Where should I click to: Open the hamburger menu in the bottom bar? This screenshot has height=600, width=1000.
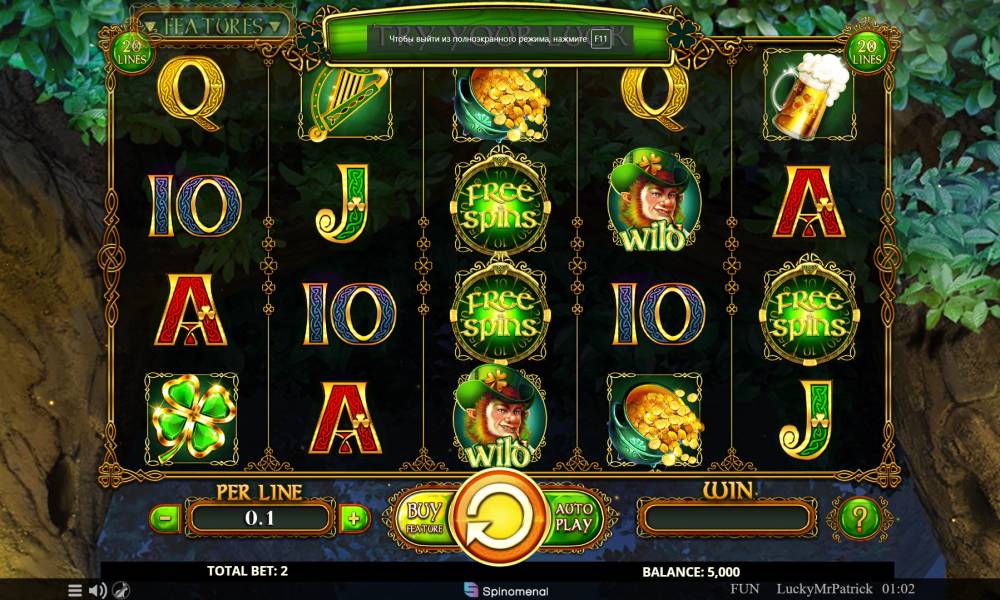[x=75, y=590]
